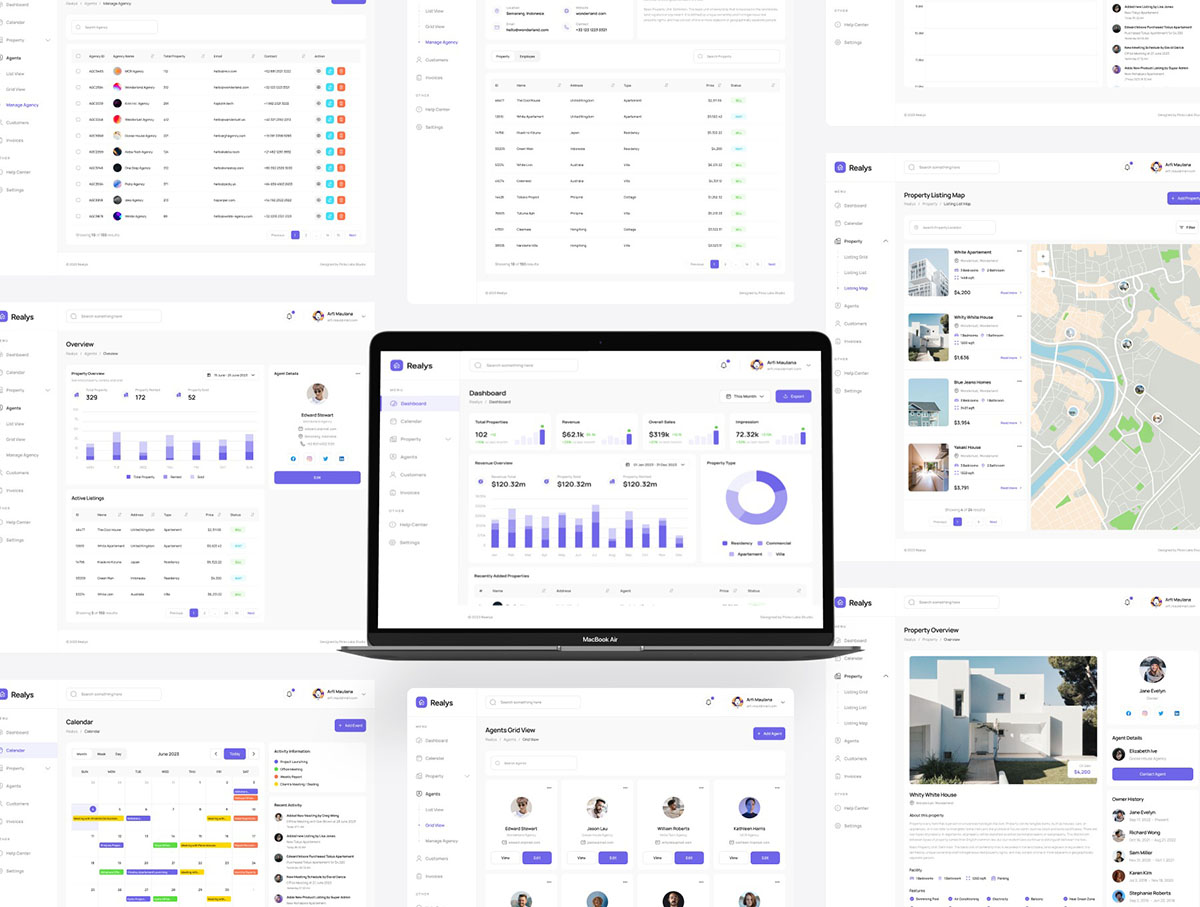Check the Winter Agency row checkbox
This screenshot has height=907, width=1200.
coord(78,215)
